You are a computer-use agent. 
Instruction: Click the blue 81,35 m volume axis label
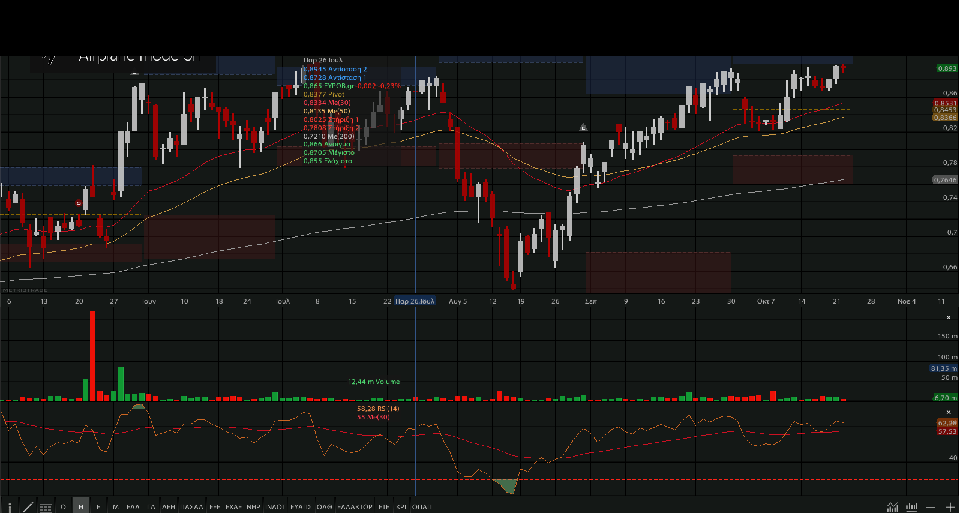tap(943, 368)
